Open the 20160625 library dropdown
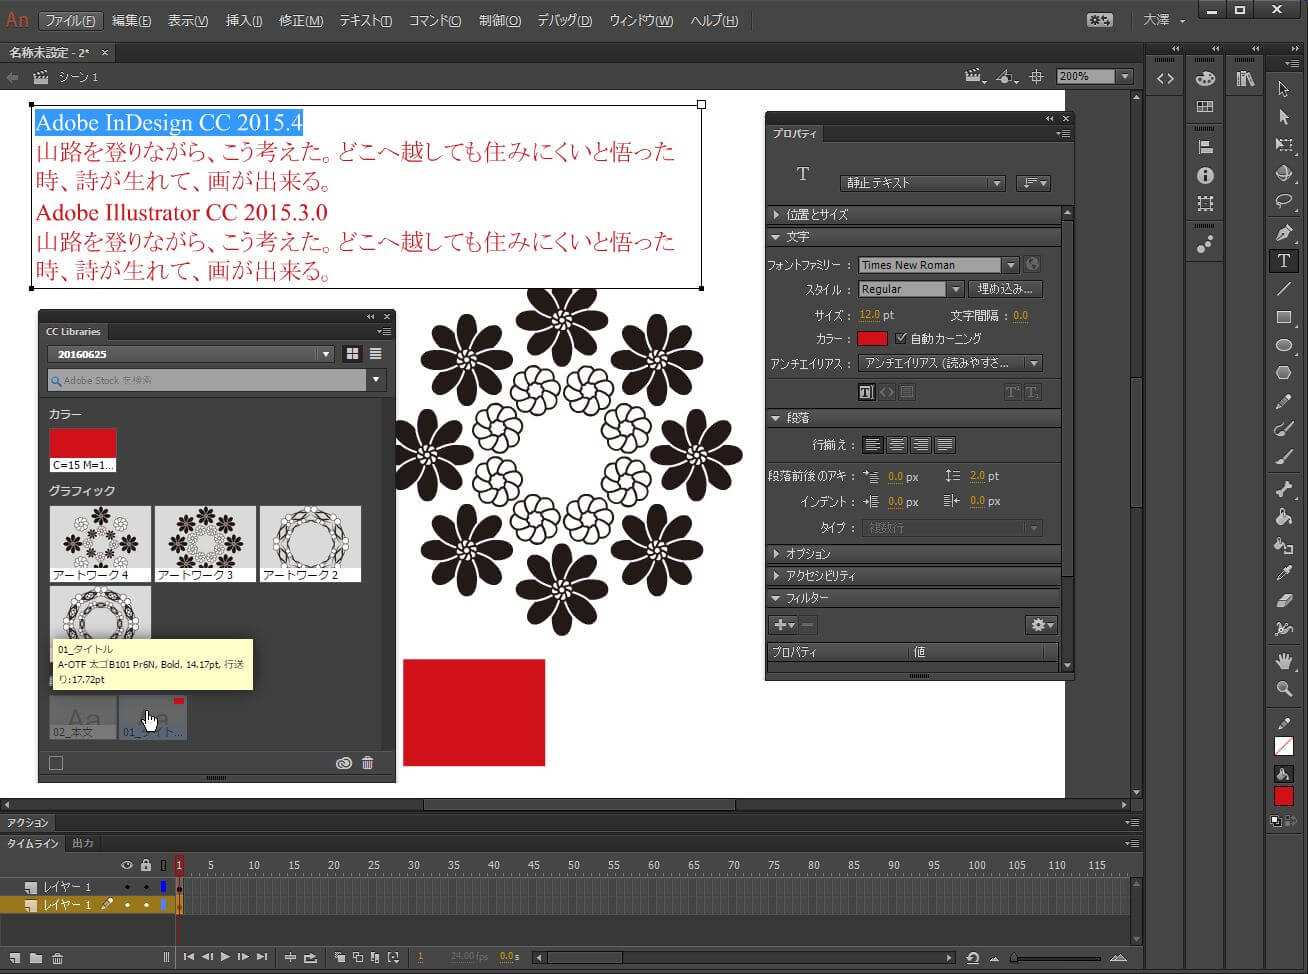This screenshot has width=1308, height=974. coord(191,354)
